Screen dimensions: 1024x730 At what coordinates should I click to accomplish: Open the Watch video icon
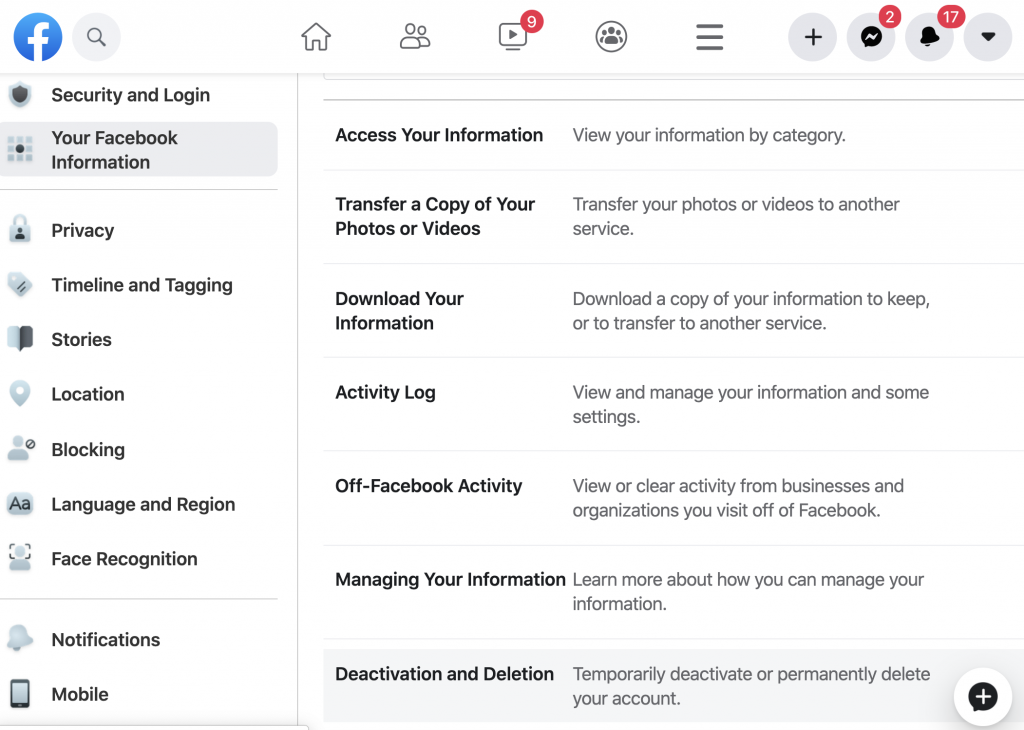click(x=513, y=37)
